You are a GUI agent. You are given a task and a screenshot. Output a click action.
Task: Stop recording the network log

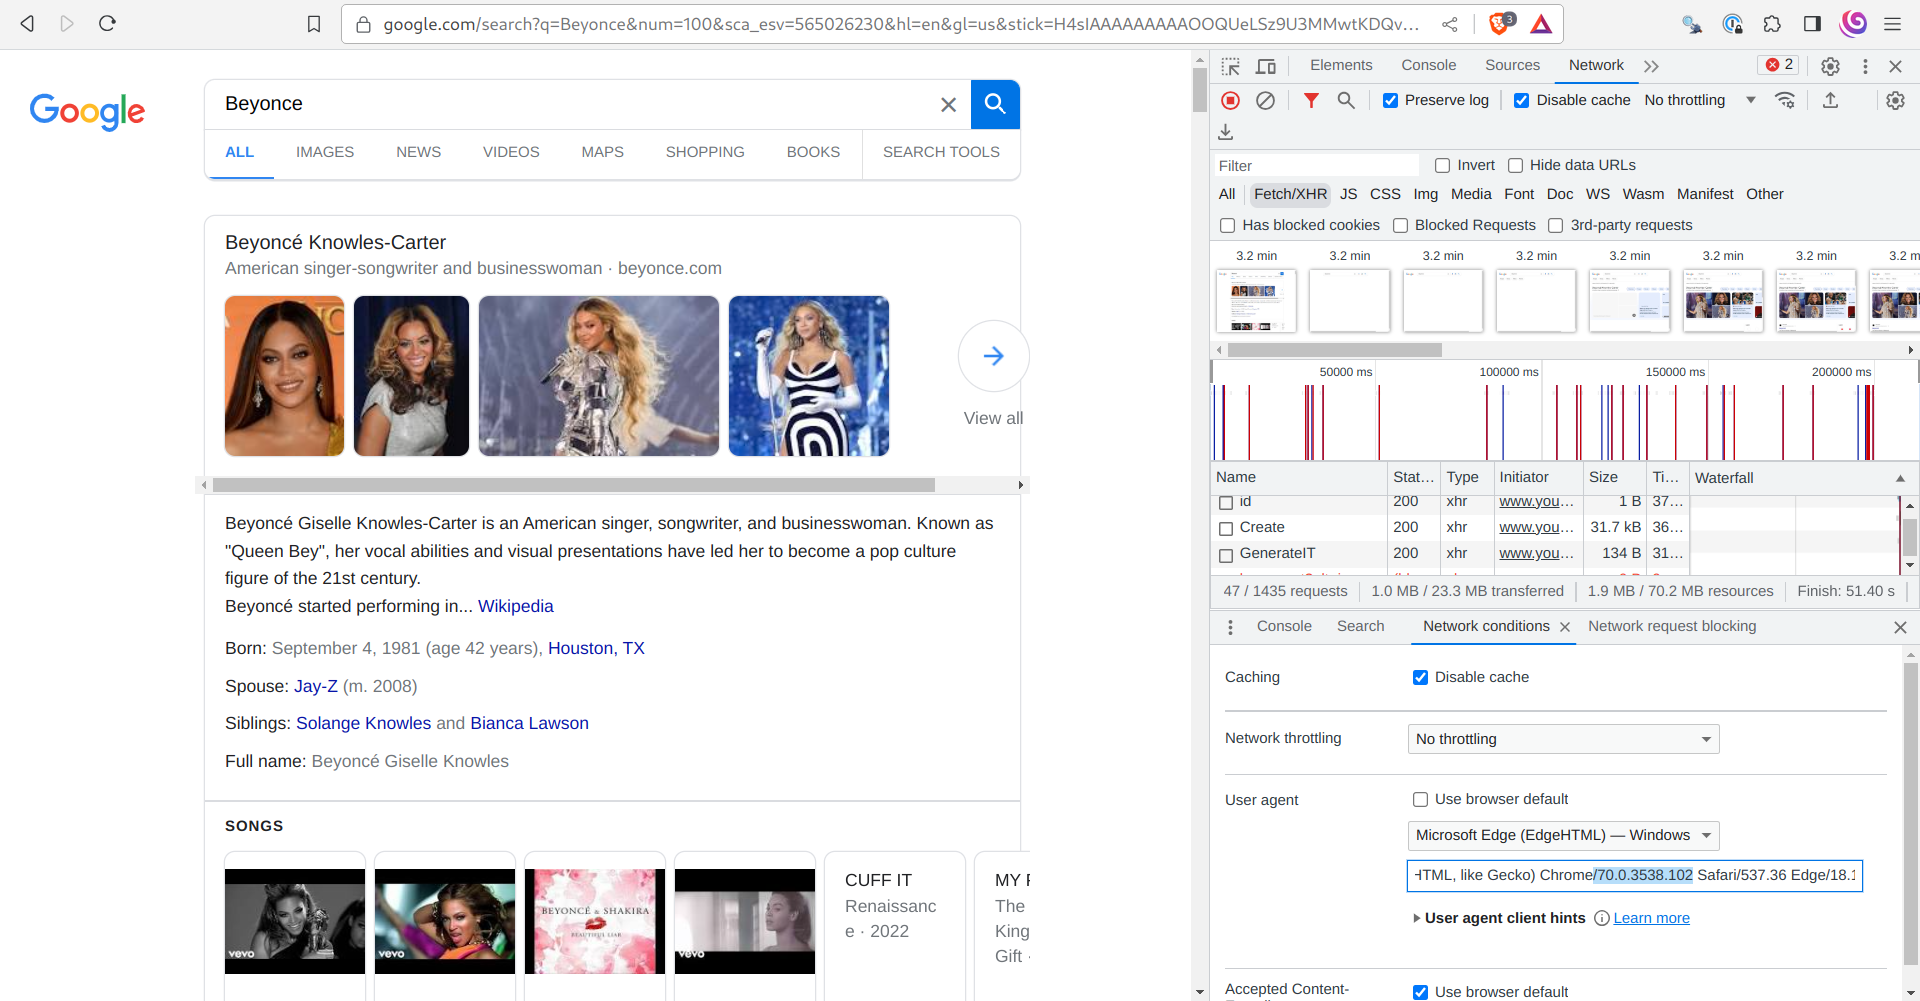[1230, 100]
